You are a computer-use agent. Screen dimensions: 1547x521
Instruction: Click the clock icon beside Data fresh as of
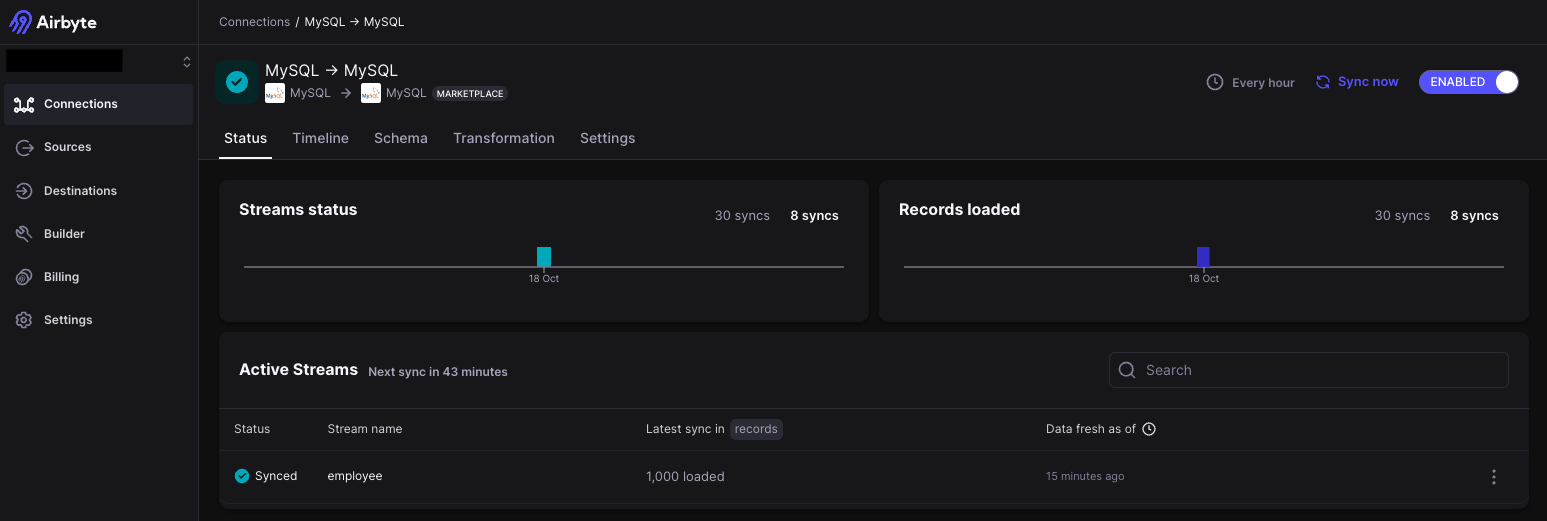[1149, 429]
